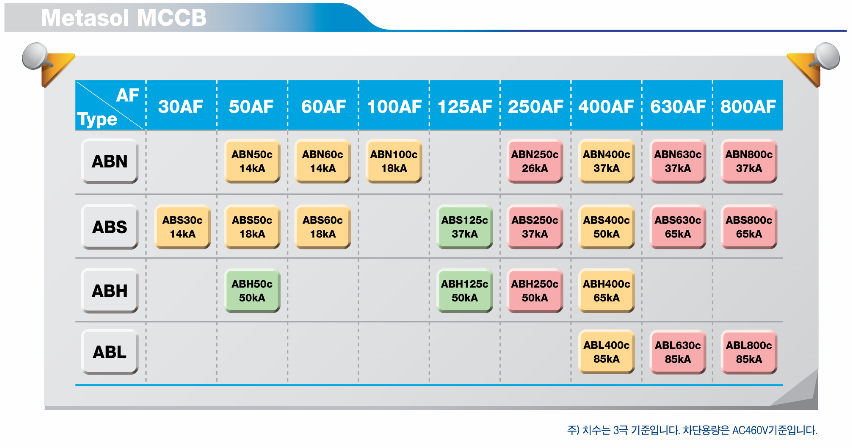Screen dimensions: 852x448
Task: Select the ABH type button
Action: [x=110, y=291]
